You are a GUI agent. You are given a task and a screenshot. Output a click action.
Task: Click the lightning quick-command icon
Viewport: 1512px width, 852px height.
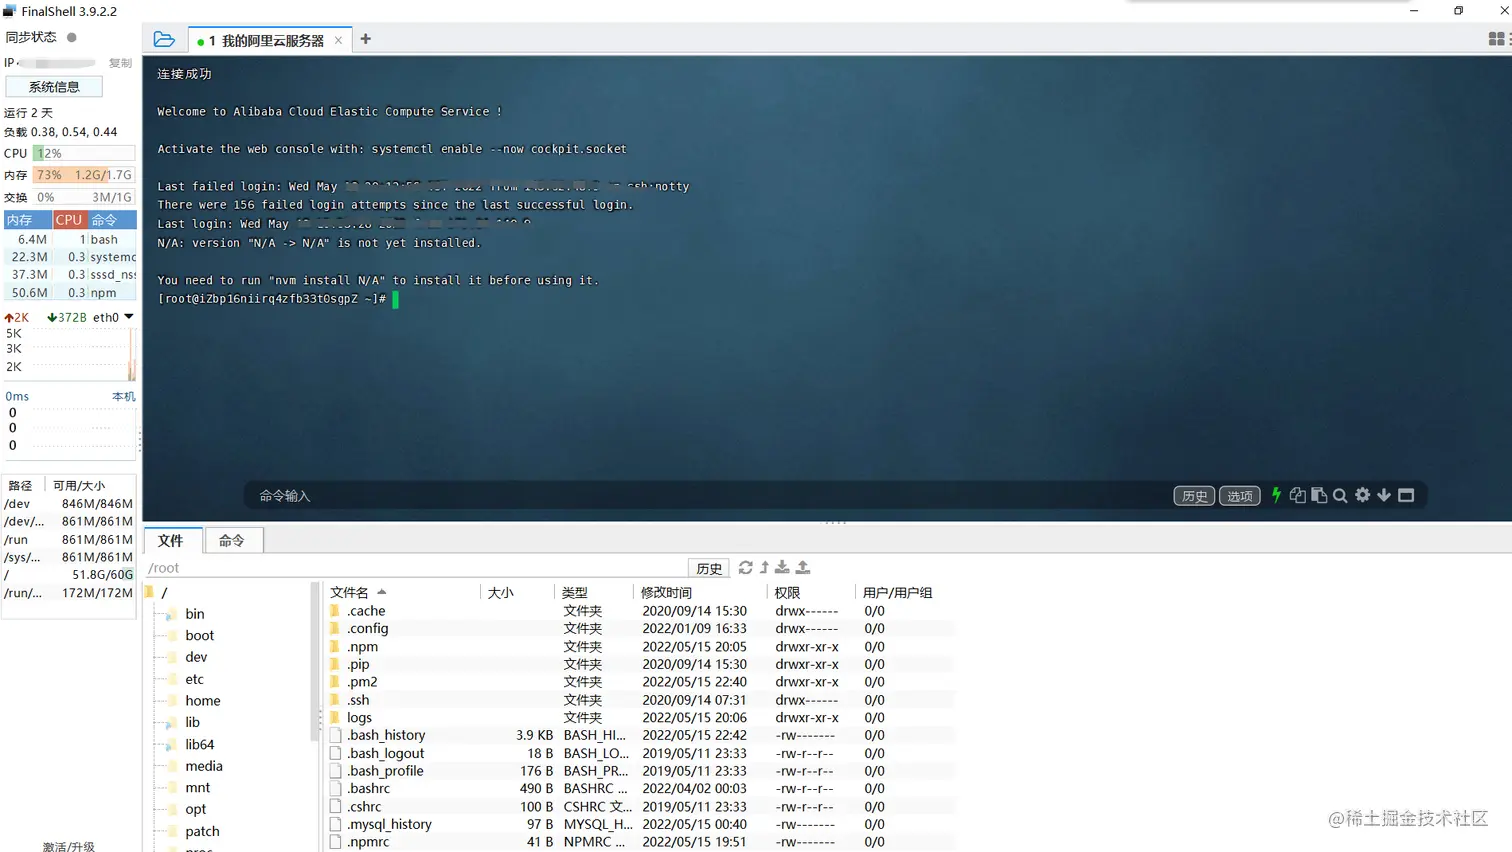click(1276, 495)
